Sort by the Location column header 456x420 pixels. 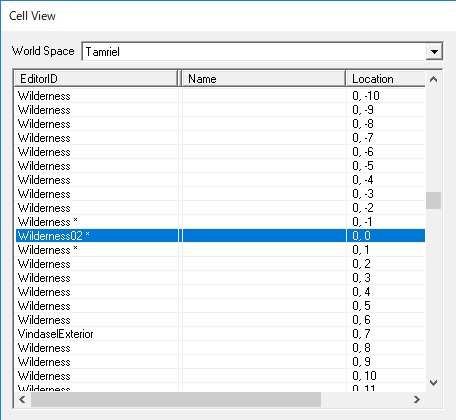[x=386, y=79]
